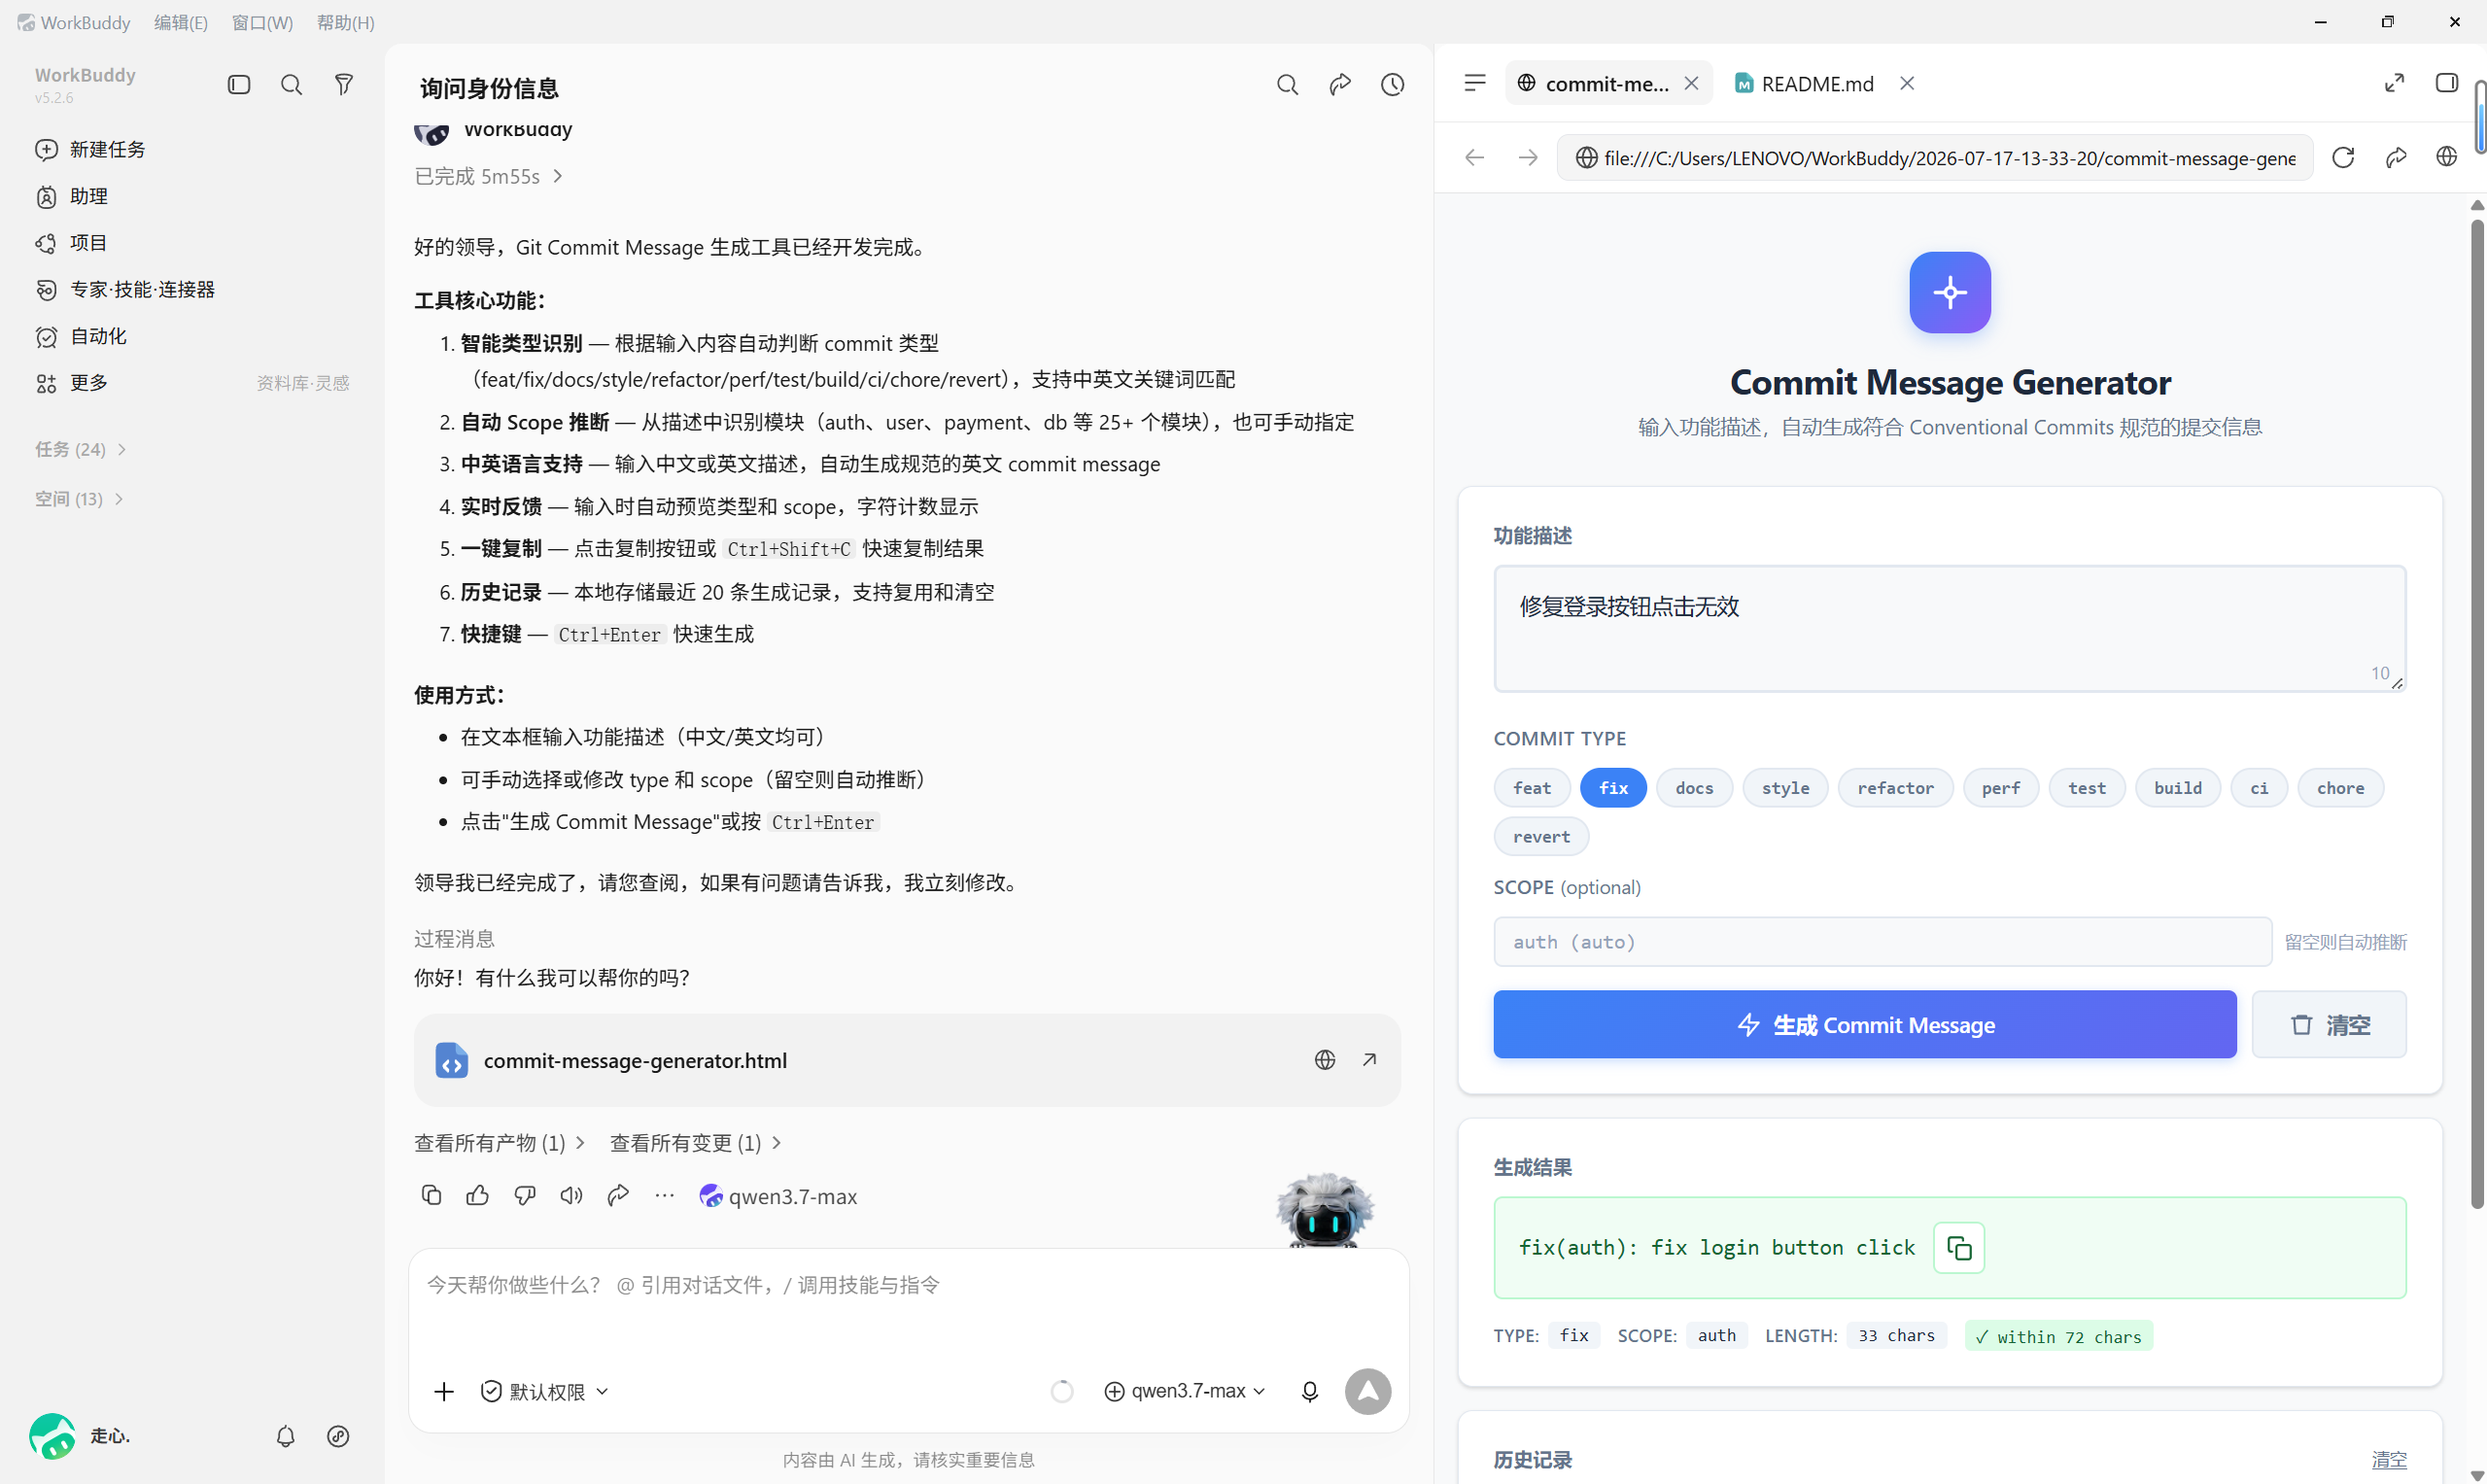Expand the 空间 (13) section
The height and width of the screenshot is (1484, 2487).
pos(79,499)
